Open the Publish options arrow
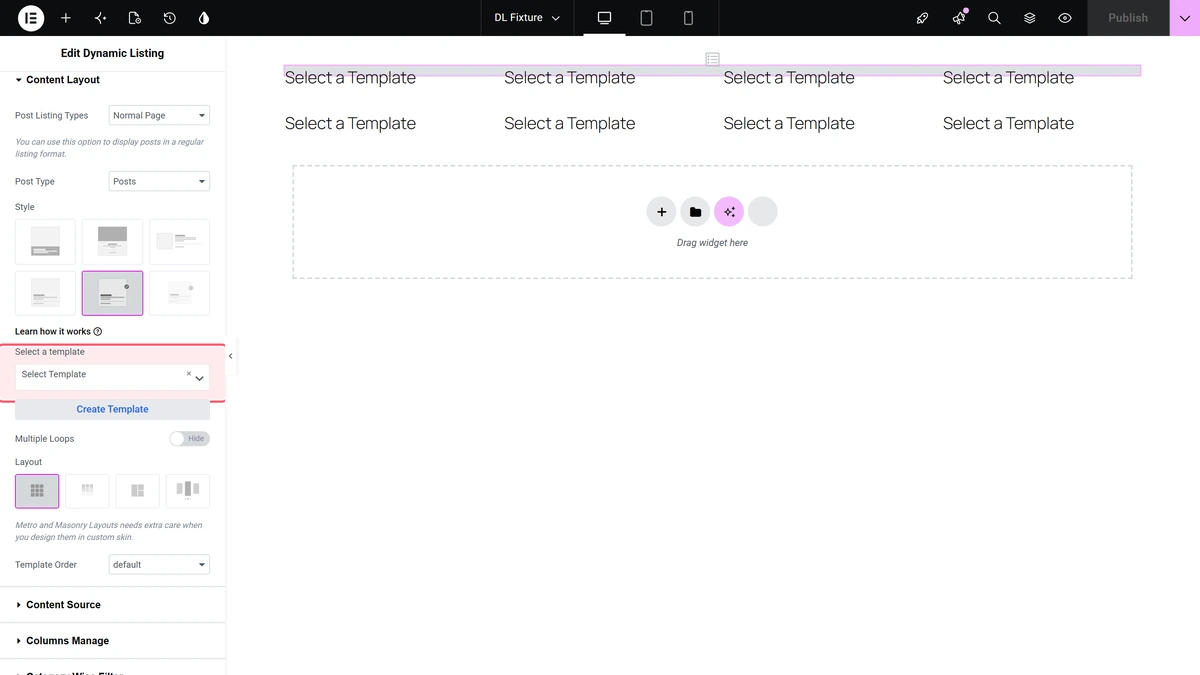Viewport: 1200px width, 675px height. click(1185, 18)
